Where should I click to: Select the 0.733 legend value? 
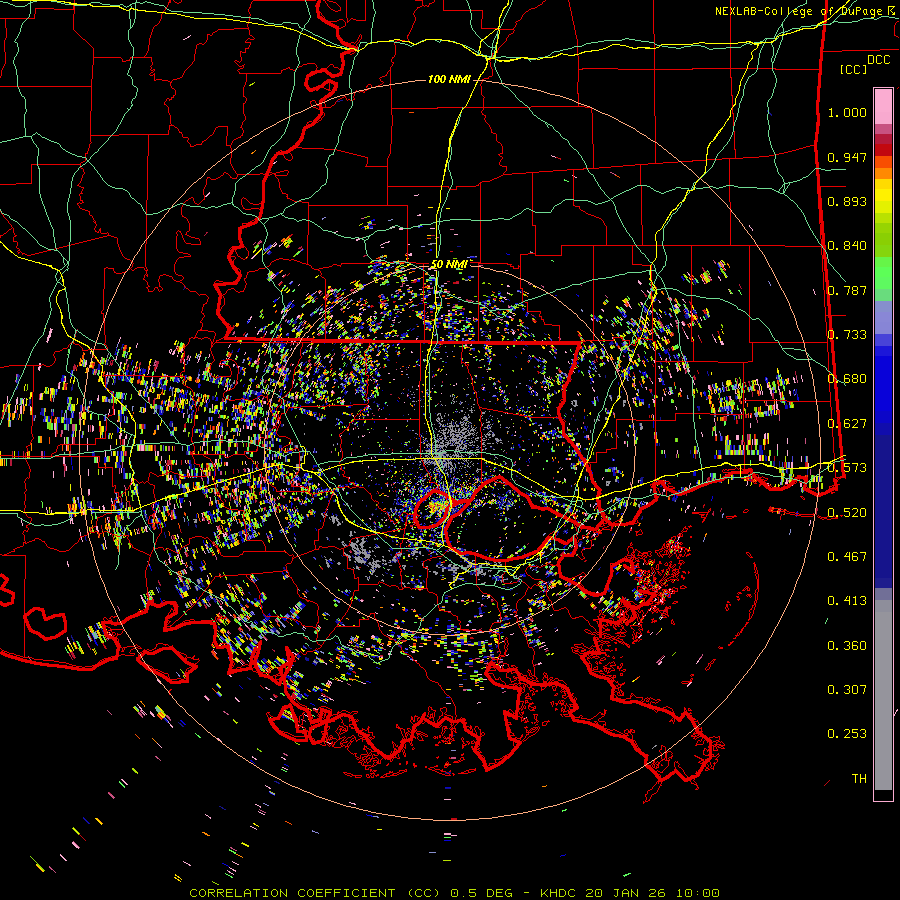847,335
